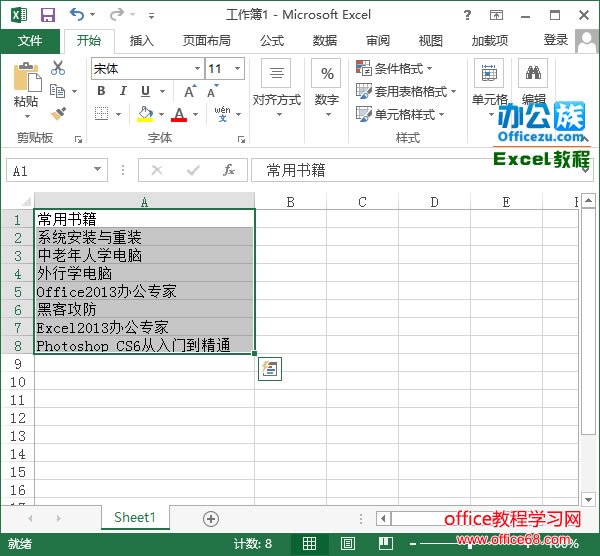600x556 pixels.
Task: Expand the 粘贴 options arrow
Action: [27, 116]
